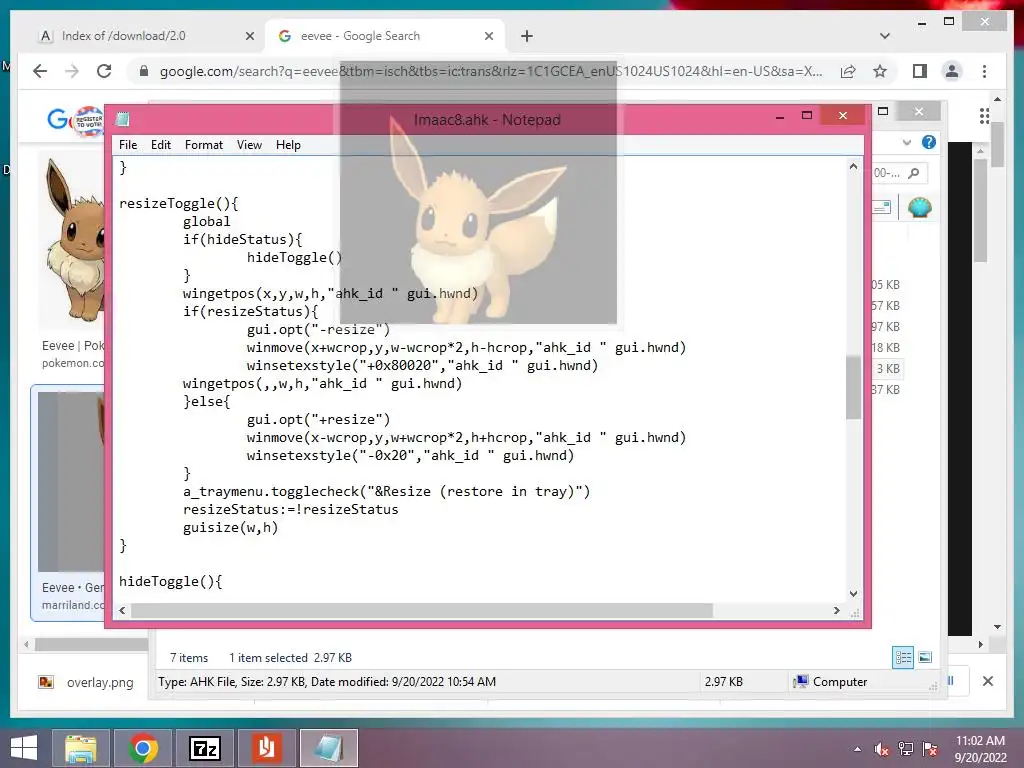This screenshot has width=1024, height=768.
Task: Click the Chrome page scrollbar up arrow
Action: (997, 99)
